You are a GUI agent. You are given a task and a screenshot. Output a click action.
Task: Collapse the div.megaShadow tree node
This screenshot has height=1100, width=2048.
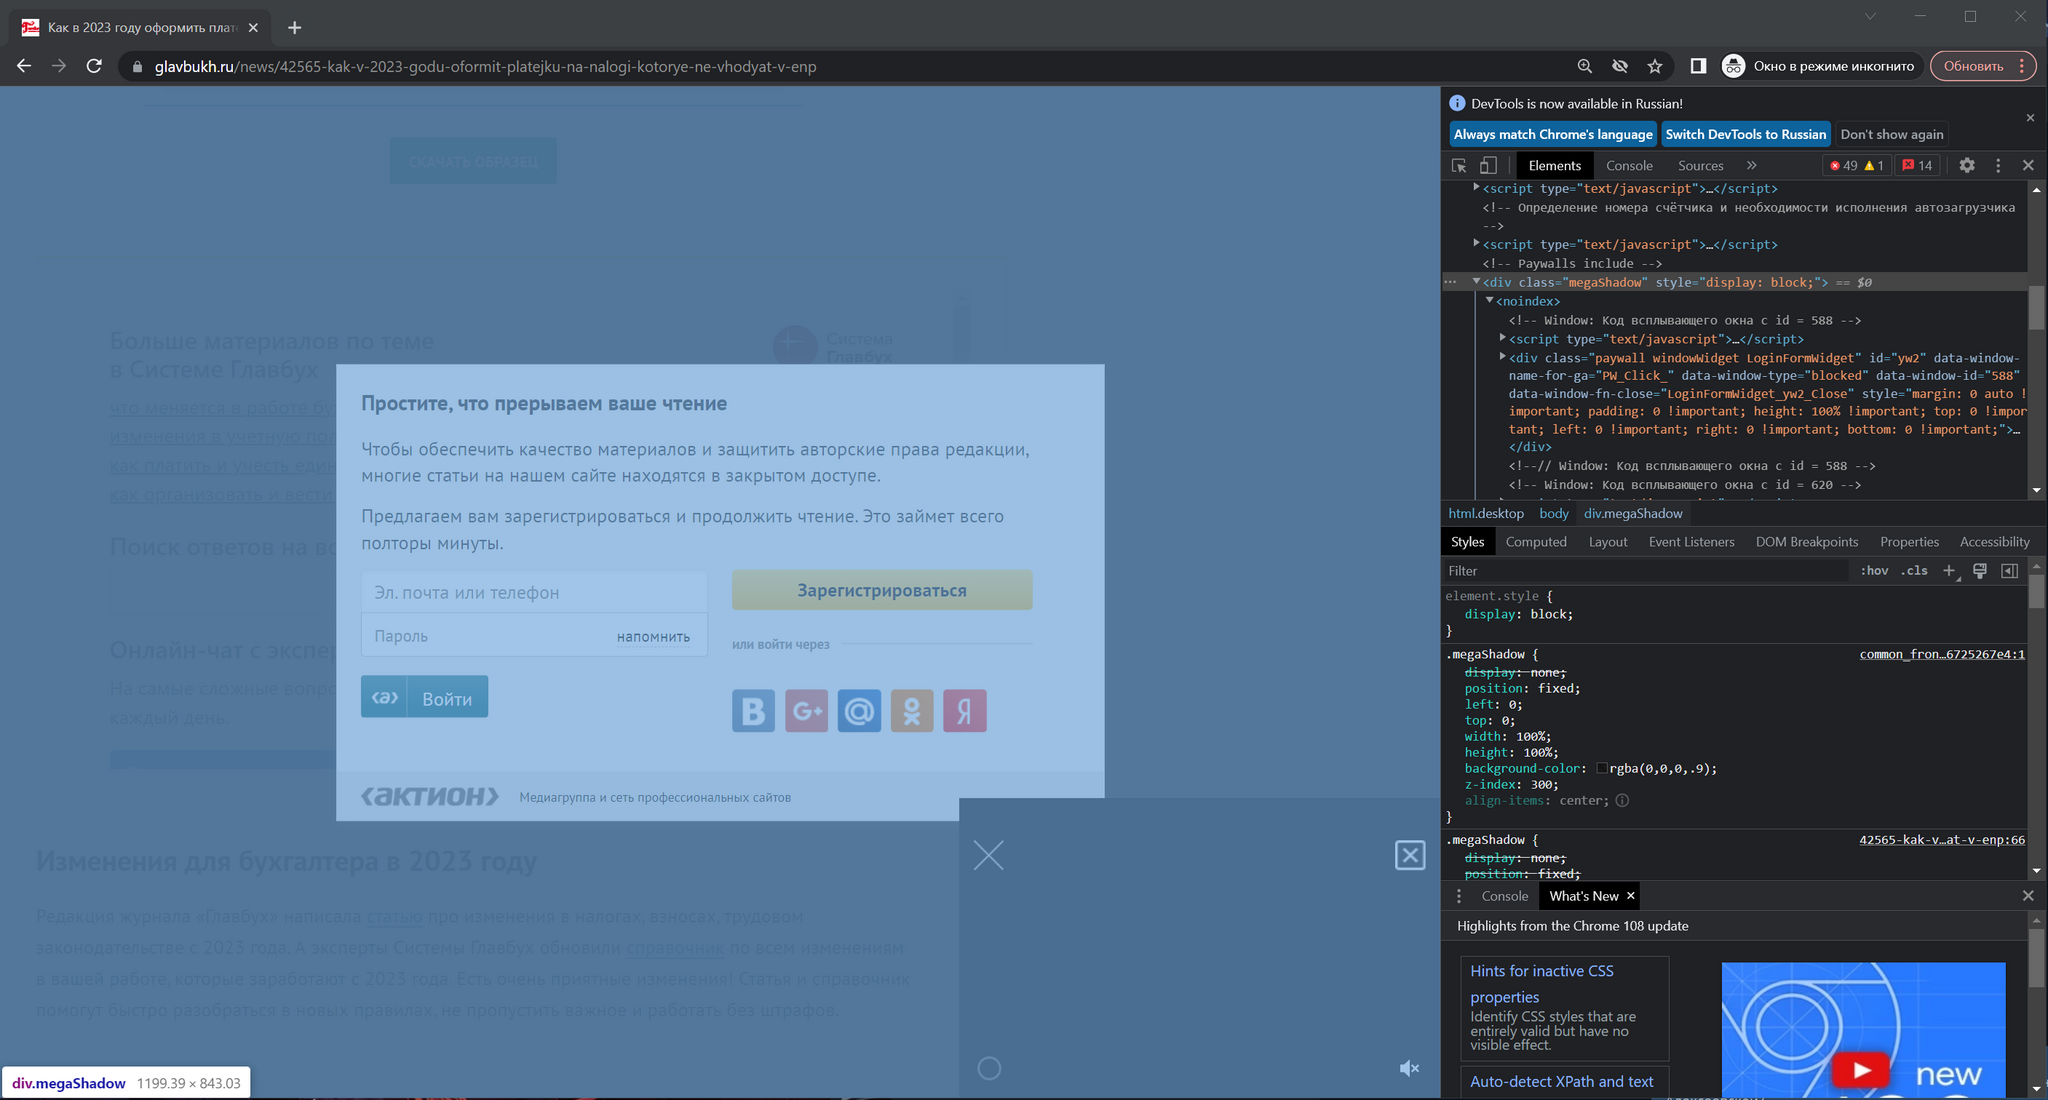pyautogui.click(x=1476, y=282)
